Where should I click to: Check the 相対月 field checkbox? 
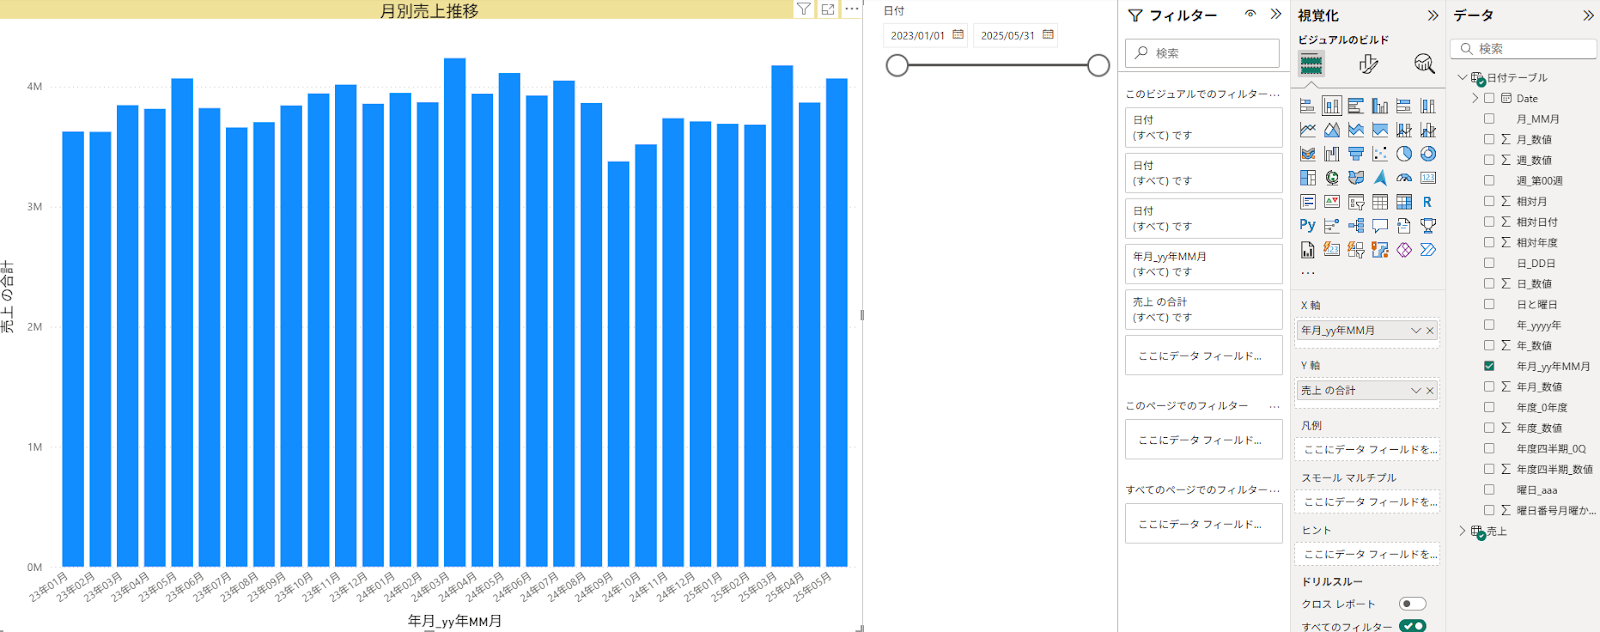pos(1489,201)
